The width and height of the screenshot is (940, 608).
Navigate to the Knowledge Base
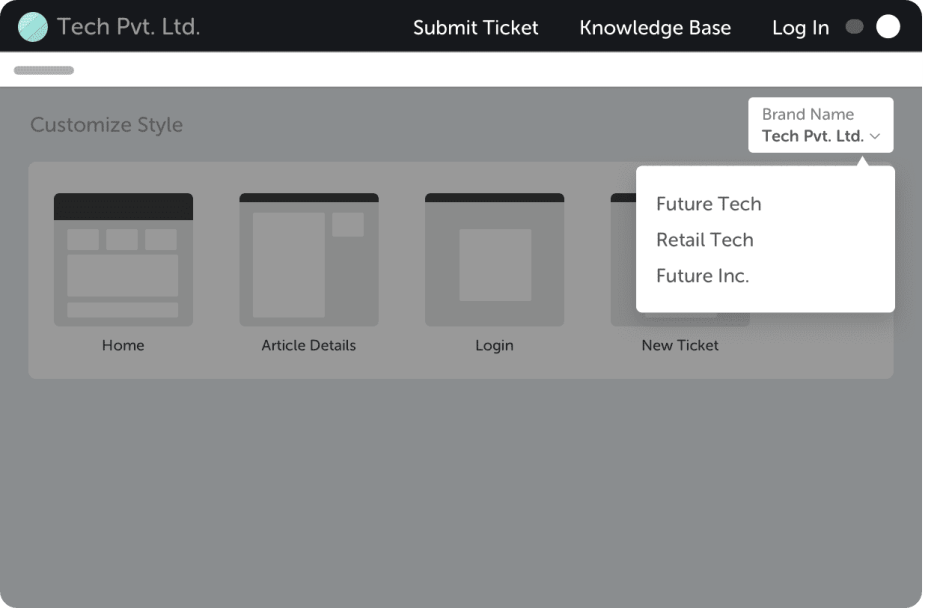(x=655, y=28)
